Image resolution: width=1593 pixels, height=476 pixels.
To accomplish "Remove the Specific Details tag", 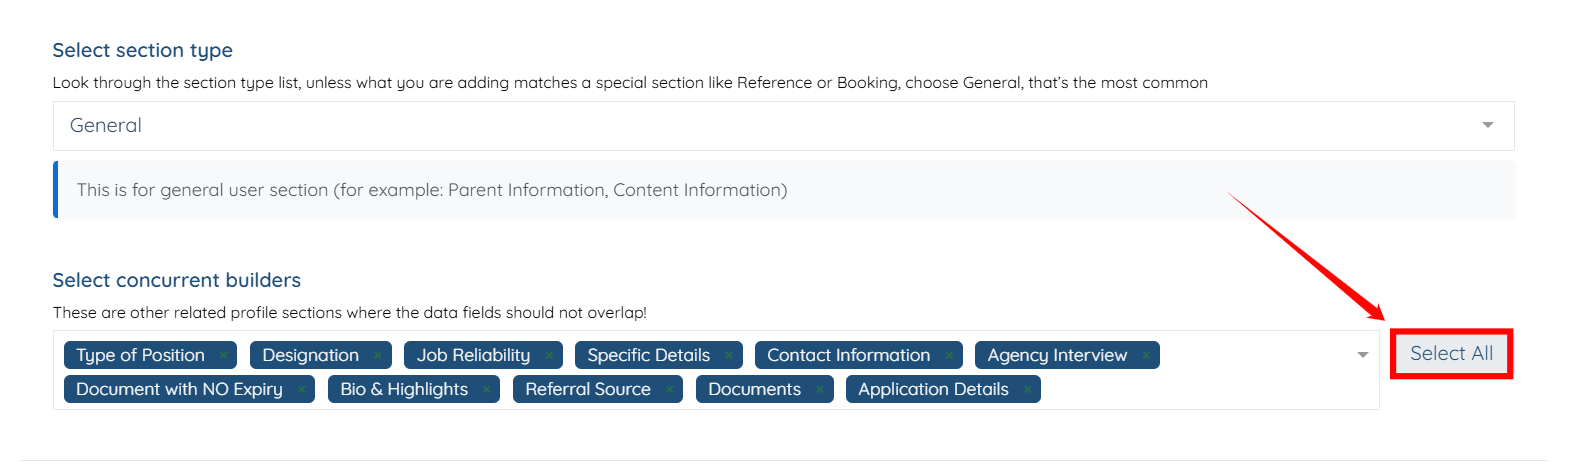I will [x=729, y=356].
